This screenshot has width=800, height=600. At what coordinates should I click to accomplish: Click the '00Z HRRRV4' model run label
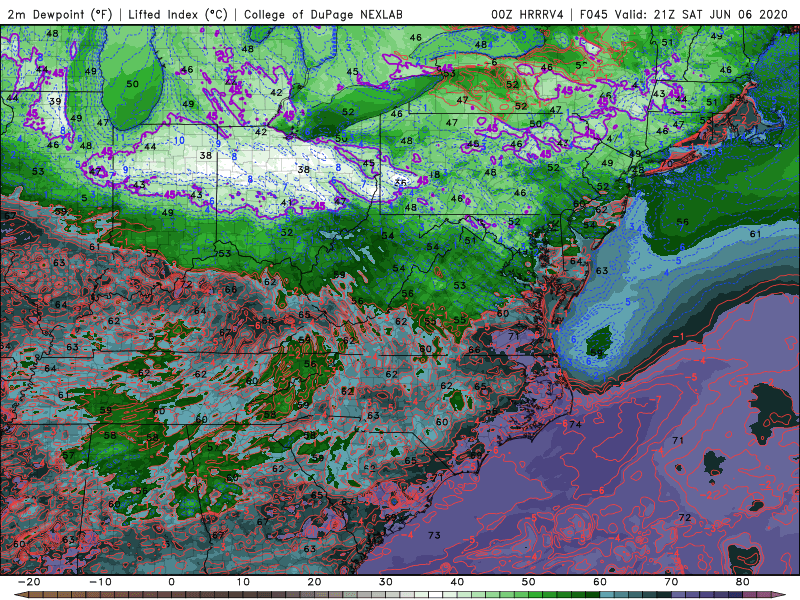click(528, 14)
